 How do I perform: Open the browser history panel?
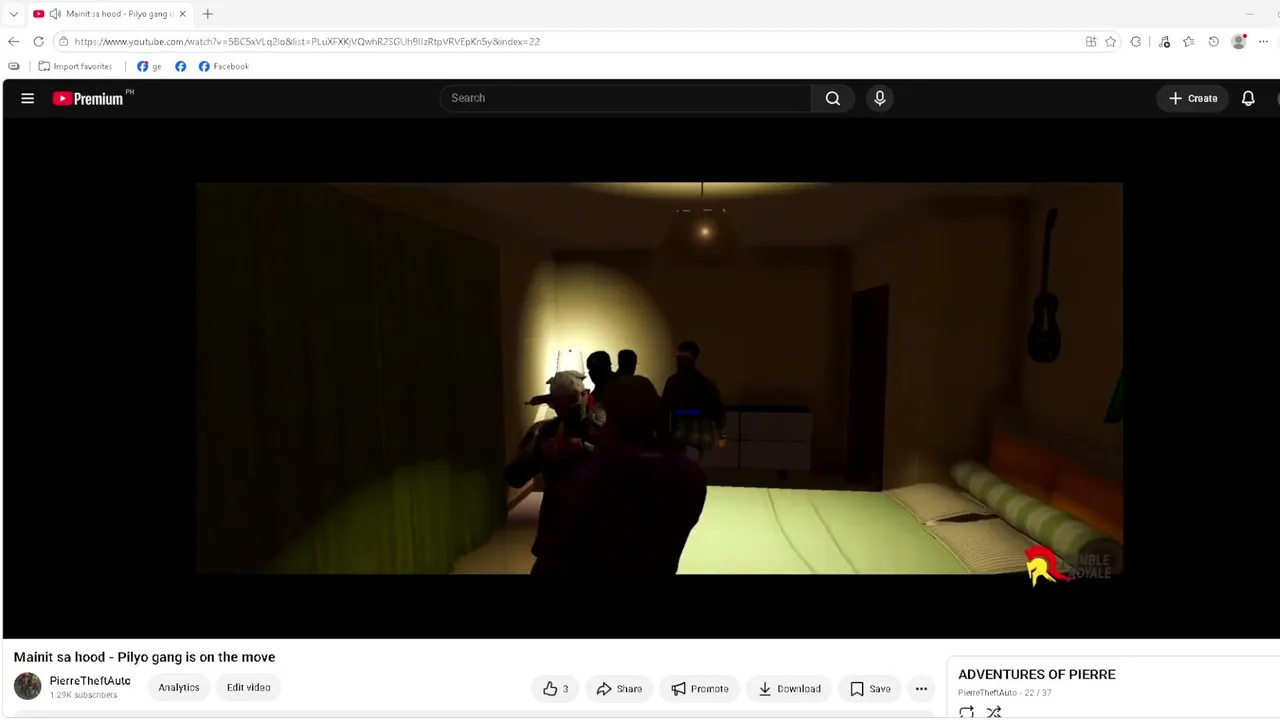[x=1213, y=41]
